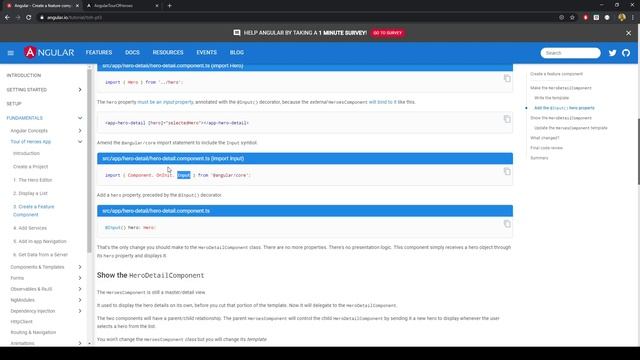Open the browser profile avatar
This screenshot has width=640, height=360.
tap(622, 18)
